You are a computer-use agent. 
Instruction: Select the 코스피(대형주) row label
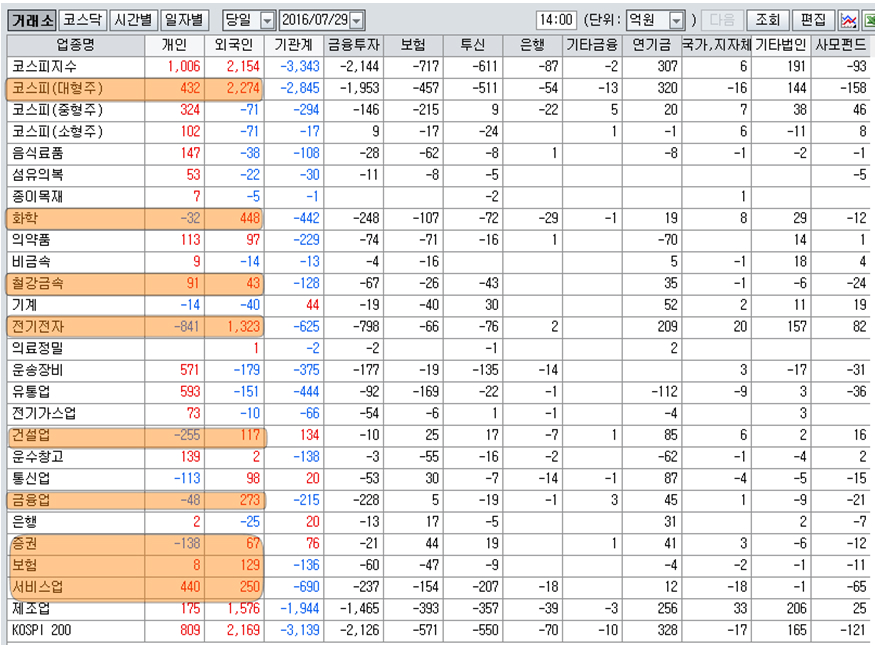(x=56, y=88)
